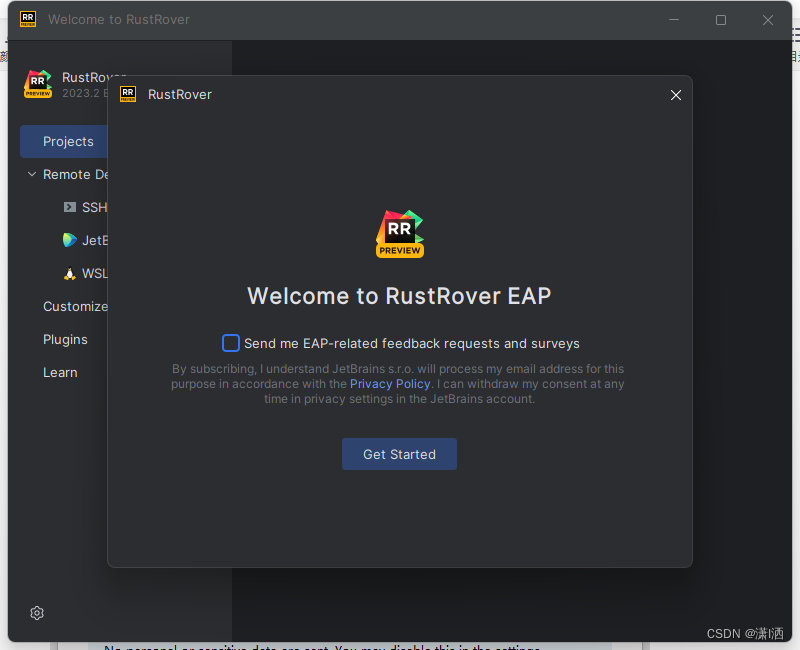800x650 pixels.
Task: Collapse the Remote Development section chevron
Action: coord(32,174)
